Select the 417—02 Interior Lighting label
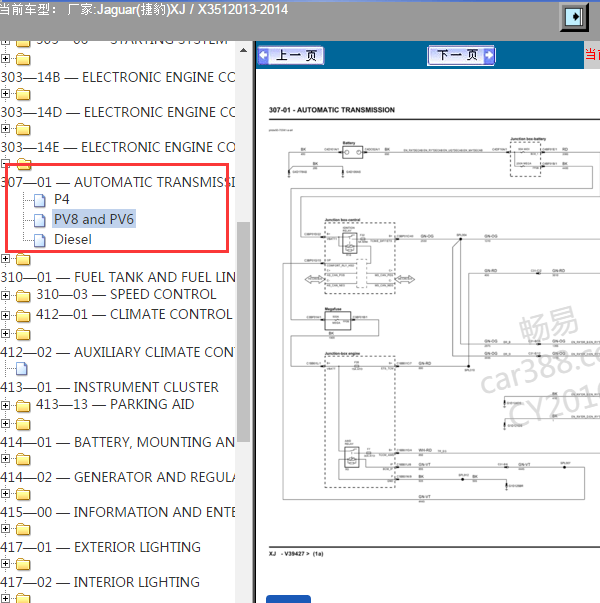This screenshot has width=600, height=603. (100, 582)
